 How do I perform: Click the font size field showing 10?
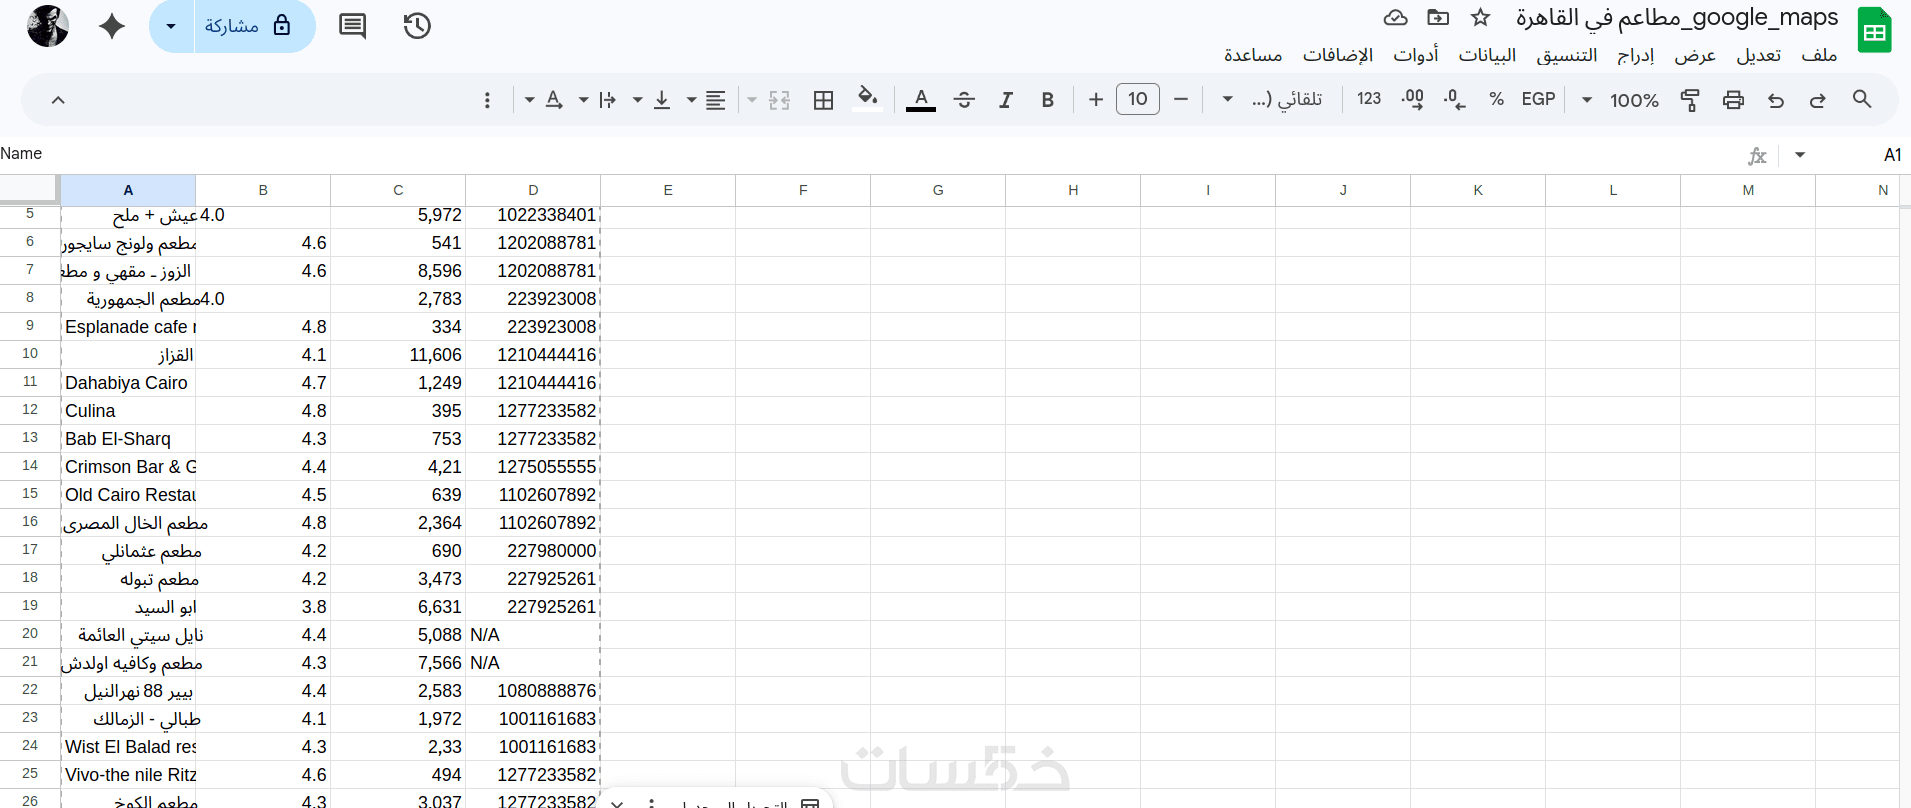pyautogui.click(x=1138, y=99)
